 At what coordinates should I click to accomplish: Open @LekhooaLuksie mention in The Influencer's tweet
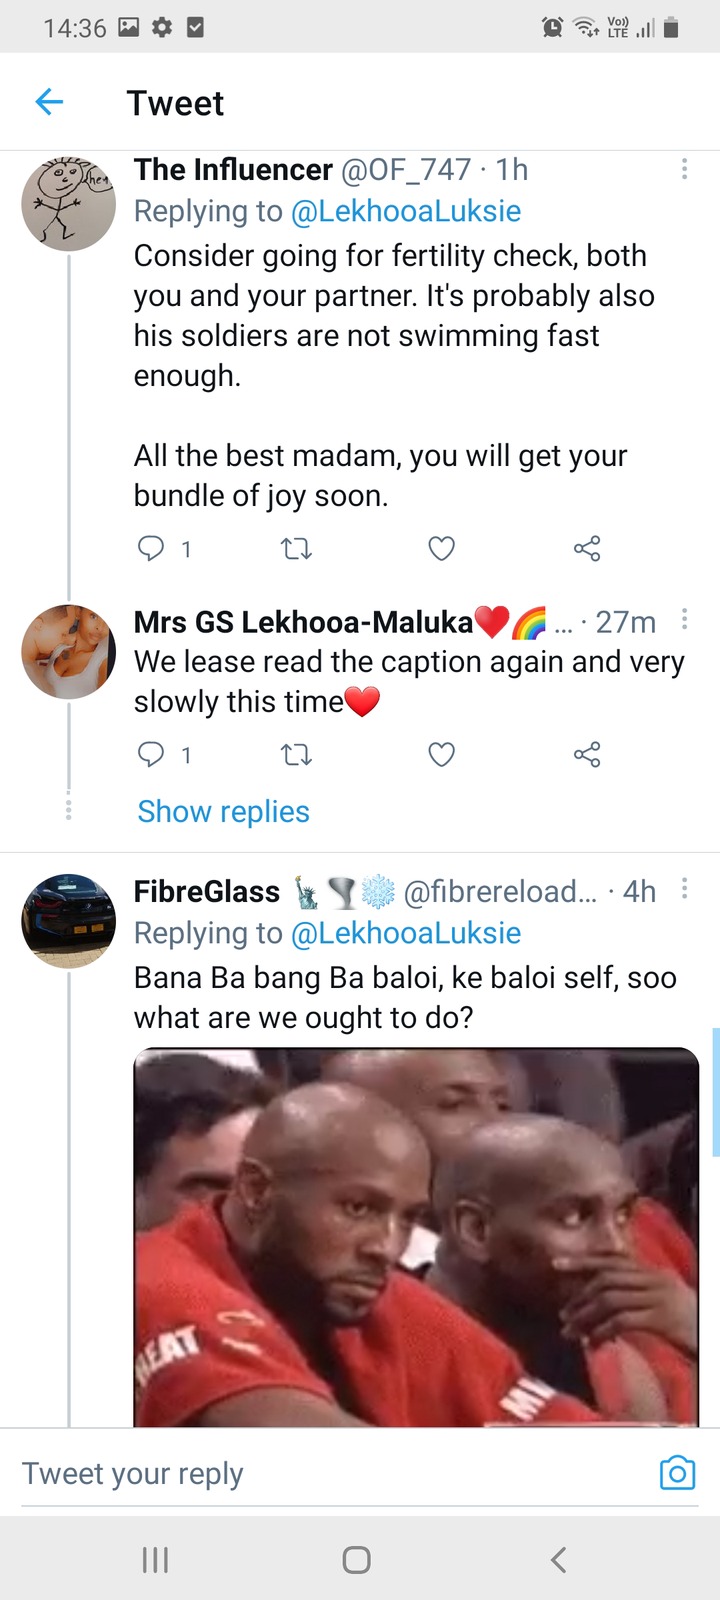(x=405, y=211)
